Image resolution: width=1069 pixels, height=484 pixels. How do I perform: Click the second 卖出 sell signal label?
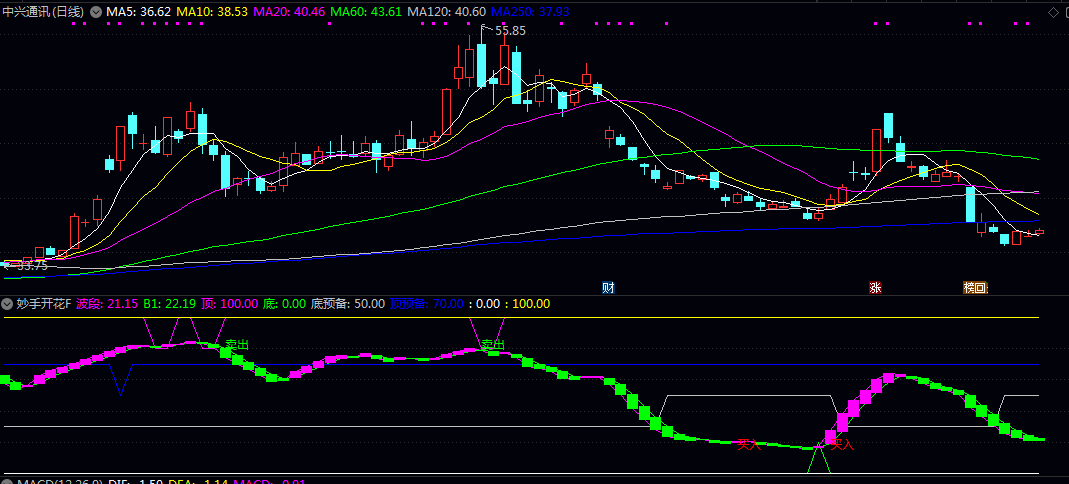[x=492, y=344]
